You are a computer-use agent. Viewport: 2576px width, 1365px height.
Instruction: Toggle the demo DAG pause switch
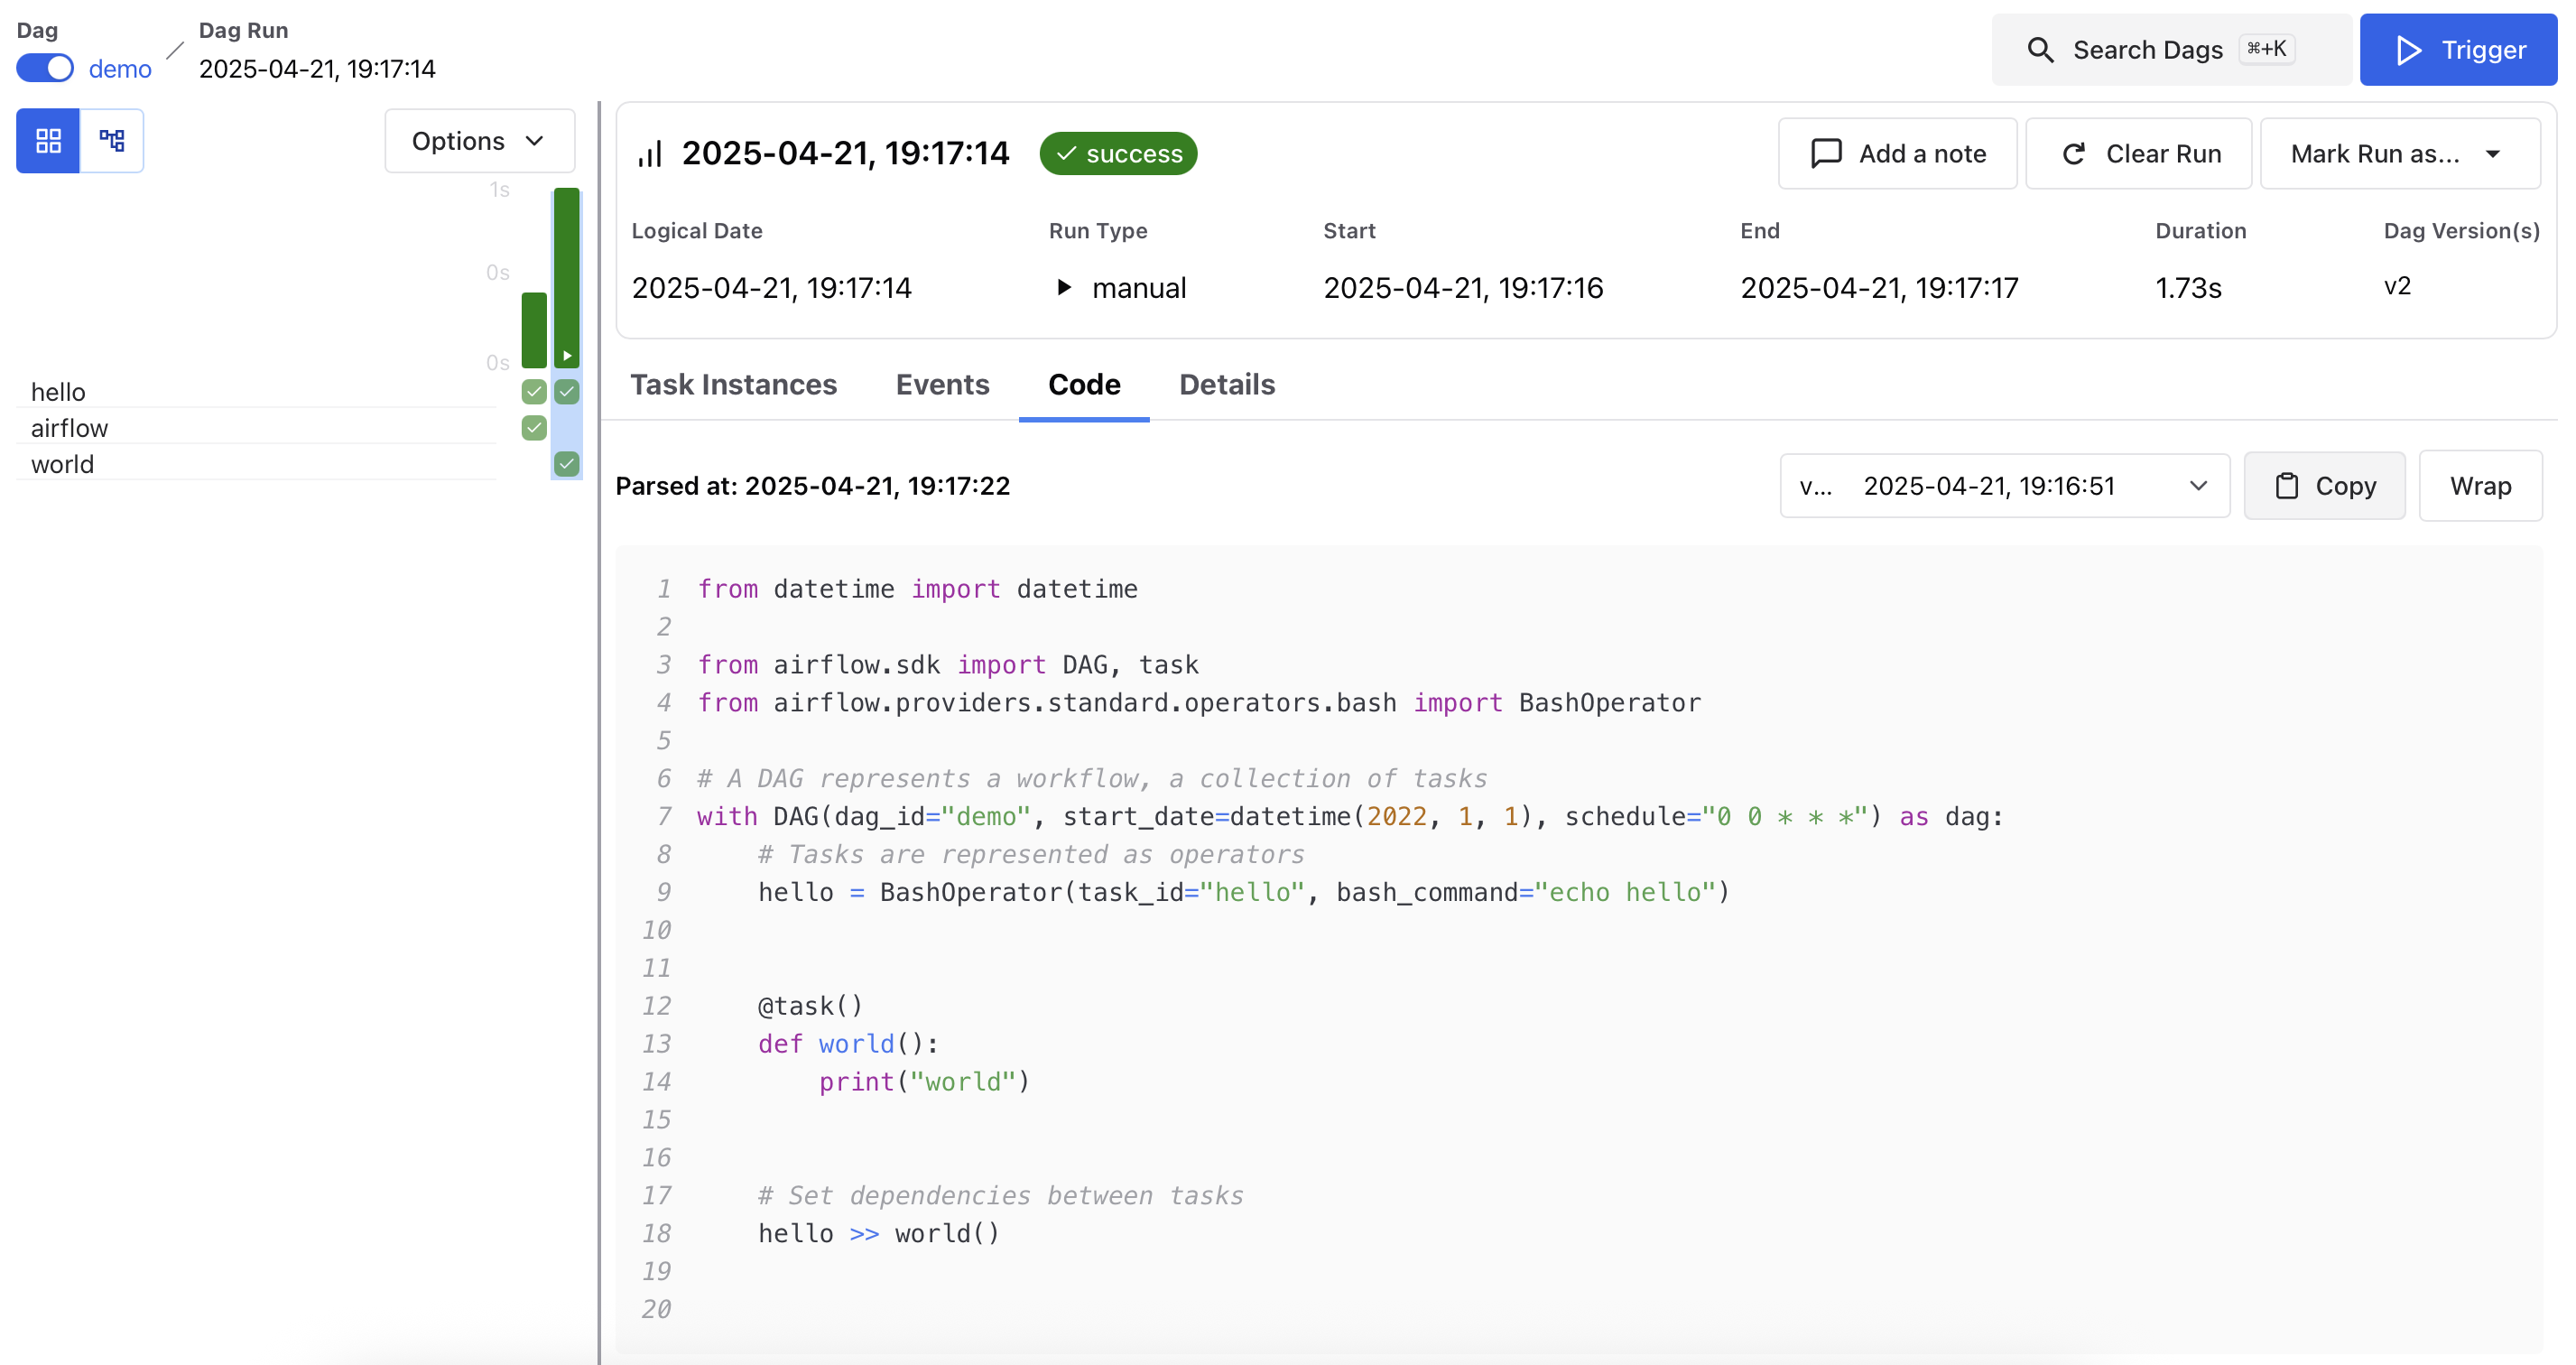pos(45,67)
